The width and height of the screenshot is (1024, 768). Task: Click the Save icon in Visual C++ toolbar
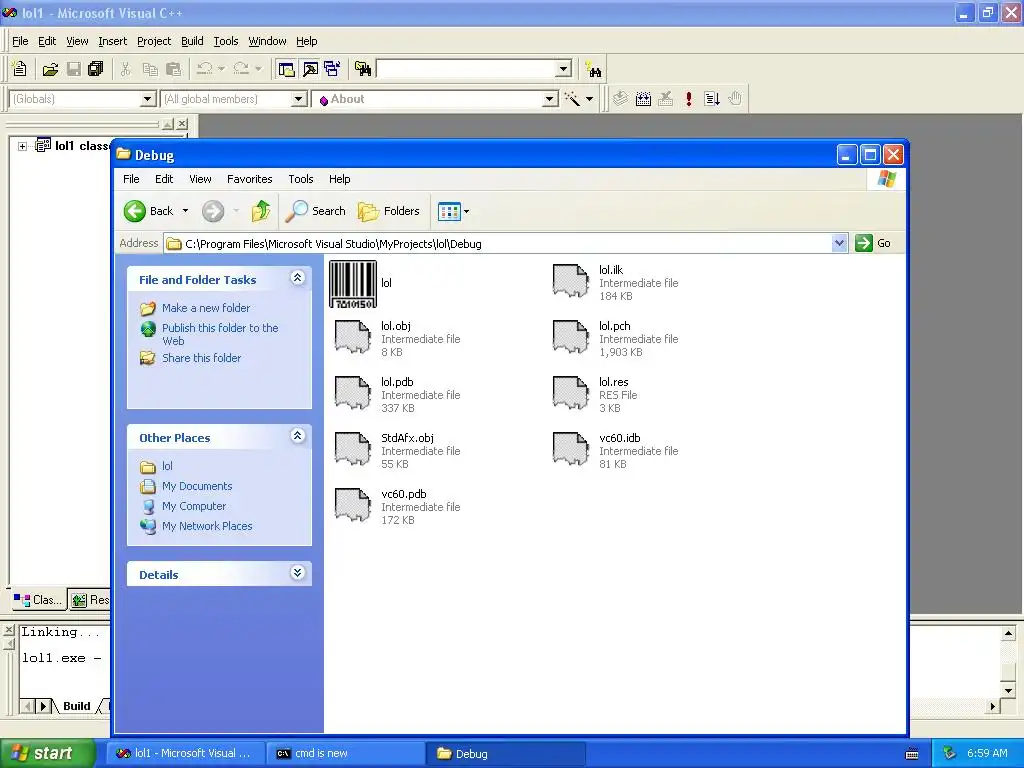(74, 69)
